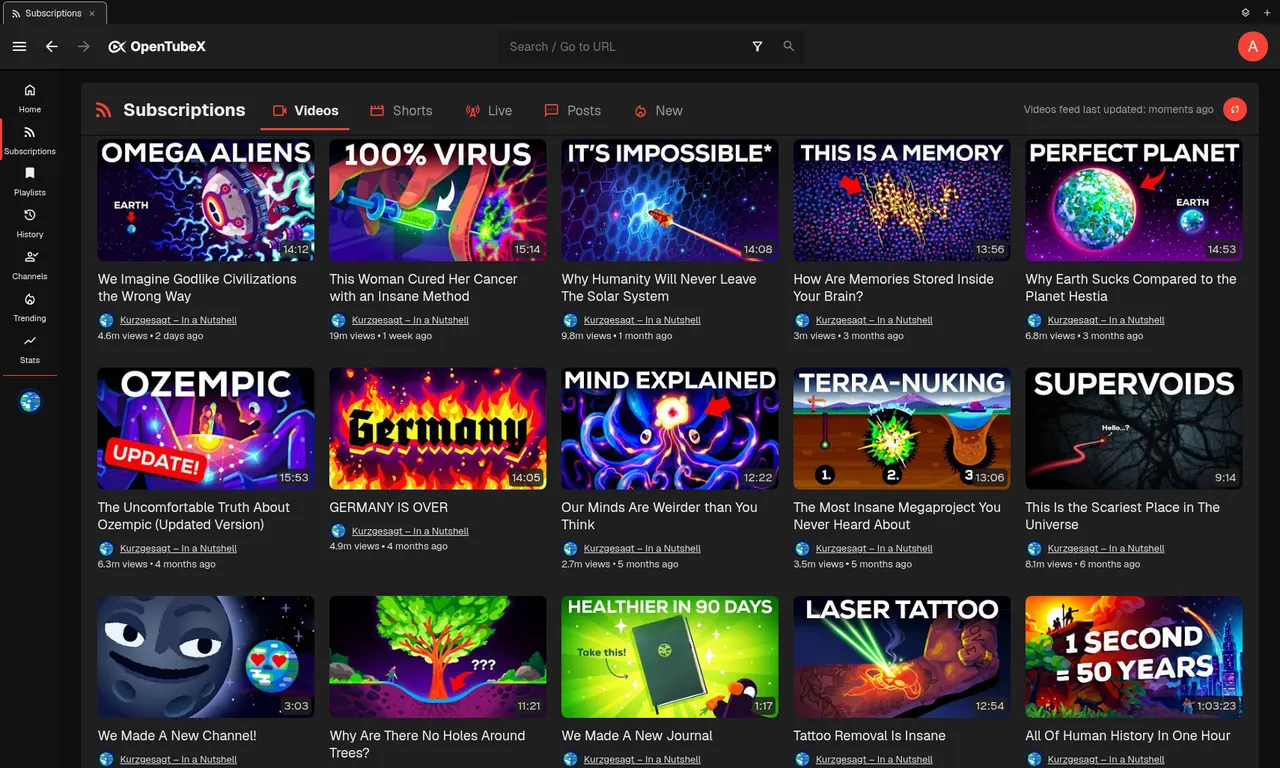Switch to the Live tab
This screenshot has width=1280, height=768.
pyautogui.click(x=489, y=111)
